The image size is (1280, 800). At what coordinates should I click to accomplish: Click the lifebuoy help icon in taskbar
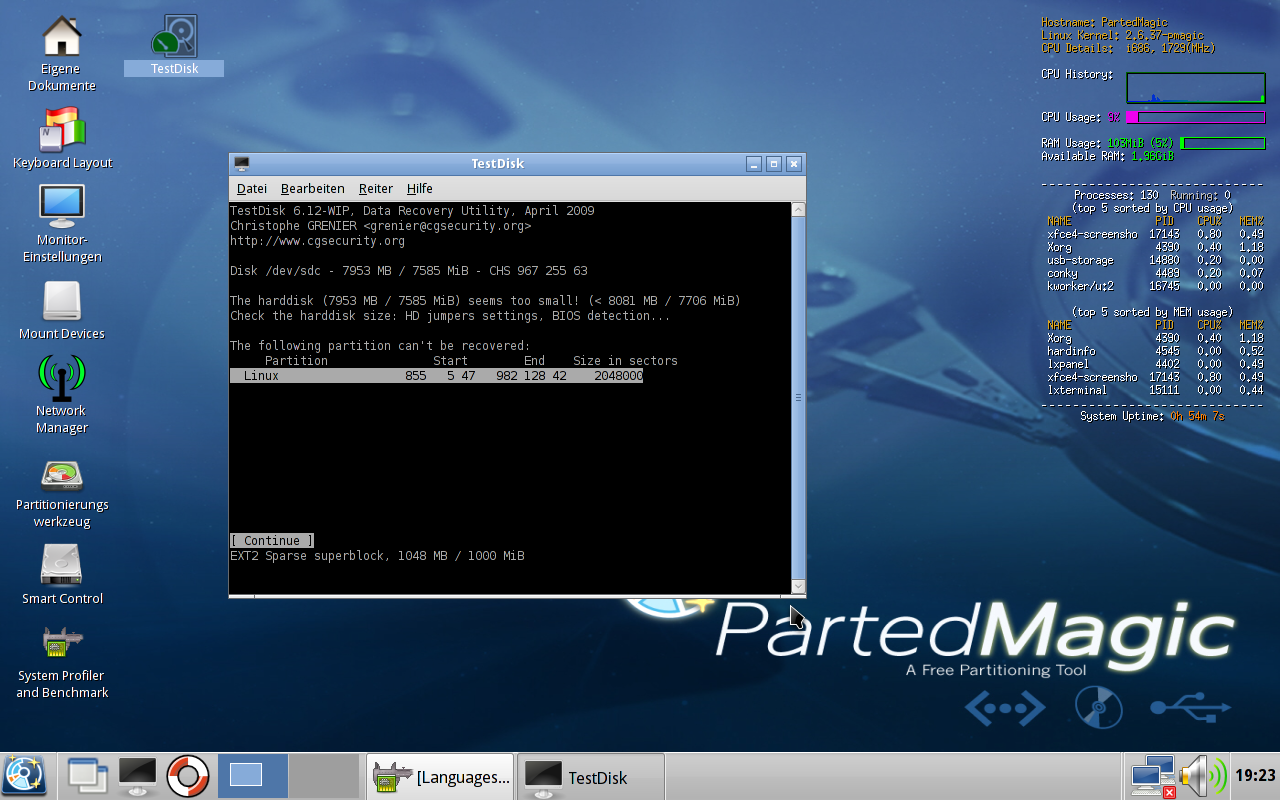(x=187, y=776)
